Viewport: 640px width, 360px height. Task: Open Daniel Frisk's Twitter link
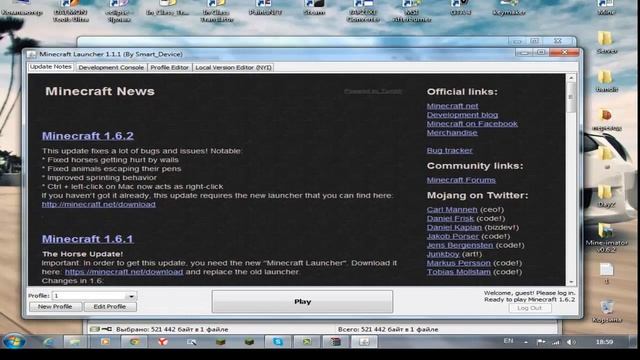[450, 218]
